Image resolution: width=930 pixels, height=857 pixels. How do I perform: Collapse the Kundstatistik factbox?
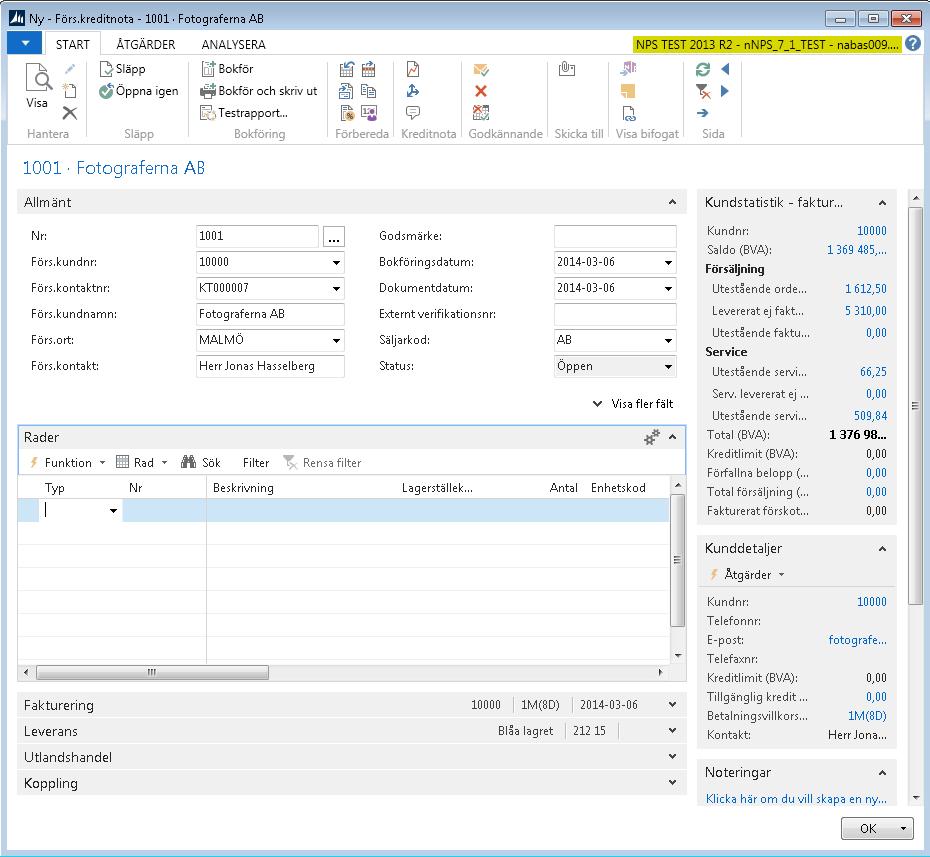(x=882, y=203)
